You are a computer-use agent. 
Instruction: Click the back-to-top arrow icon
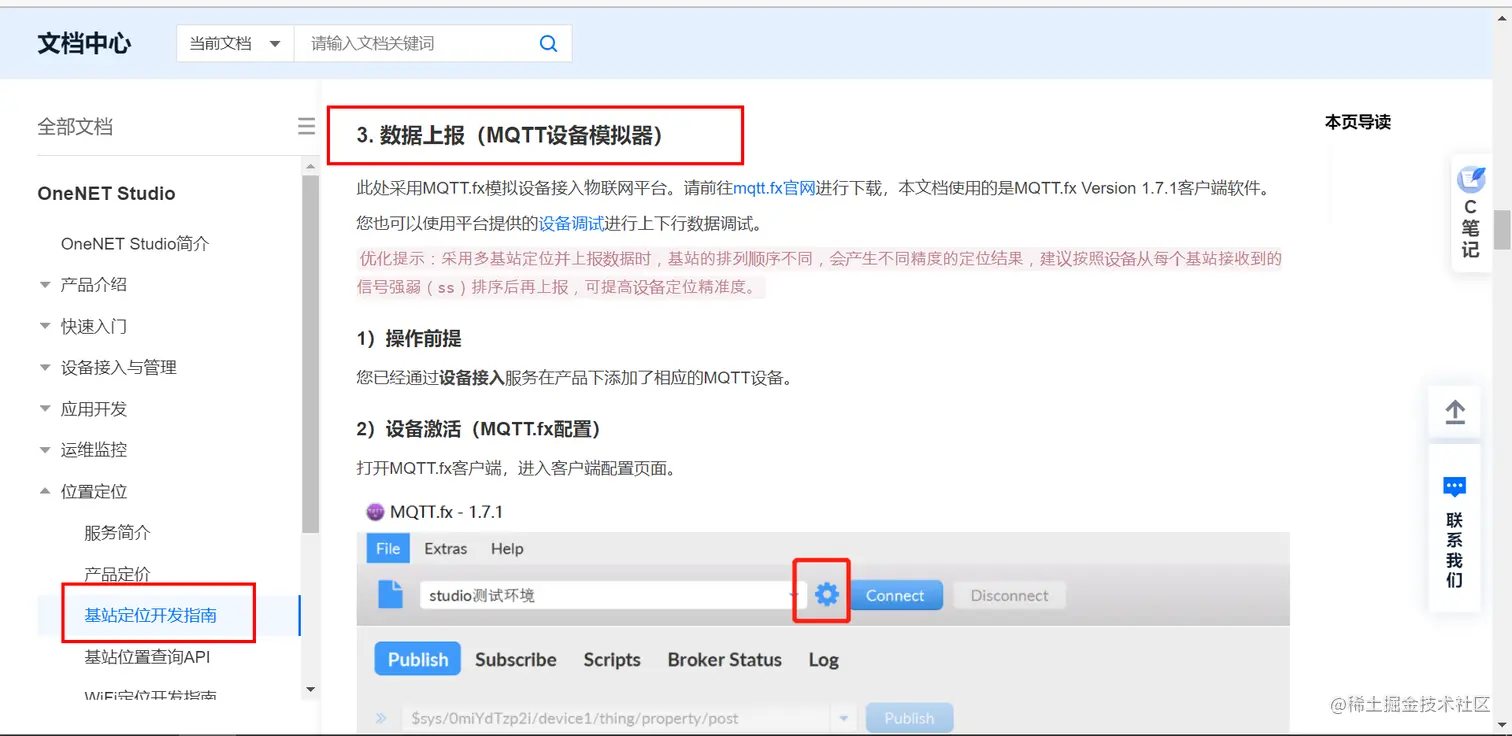tap(1454, 411)
